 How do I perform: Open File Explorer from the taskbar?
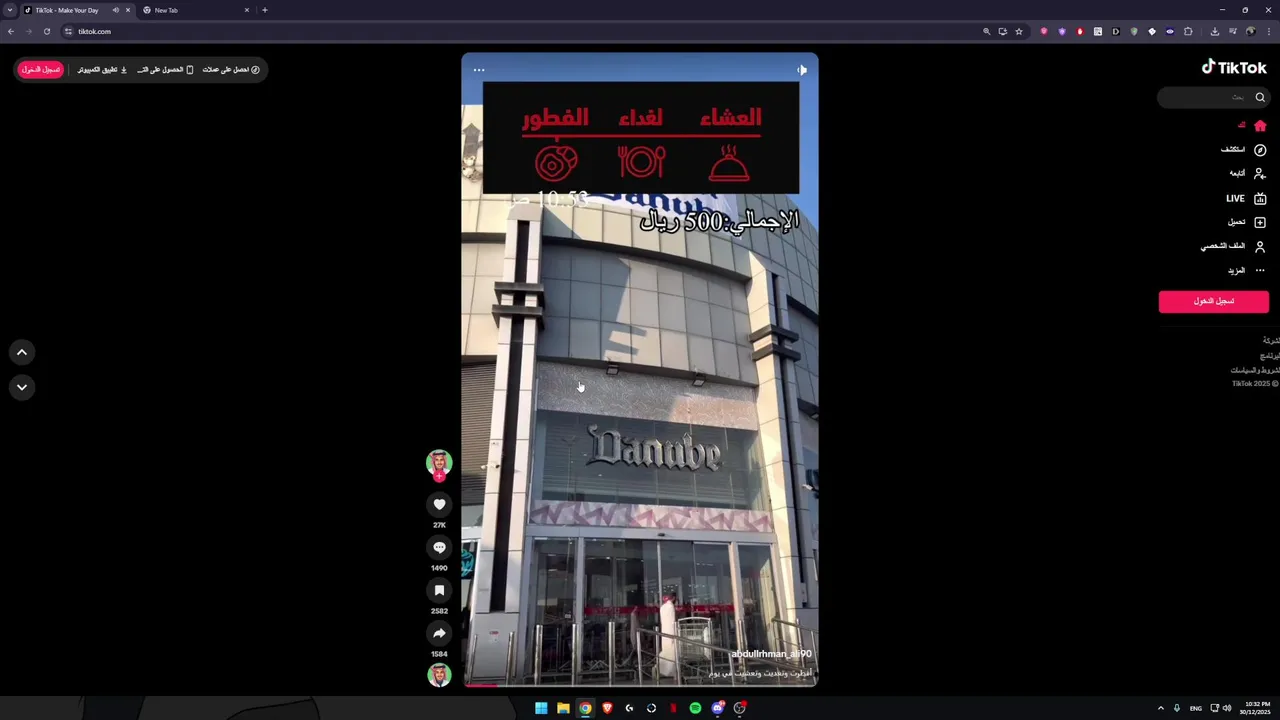point(563,708)
